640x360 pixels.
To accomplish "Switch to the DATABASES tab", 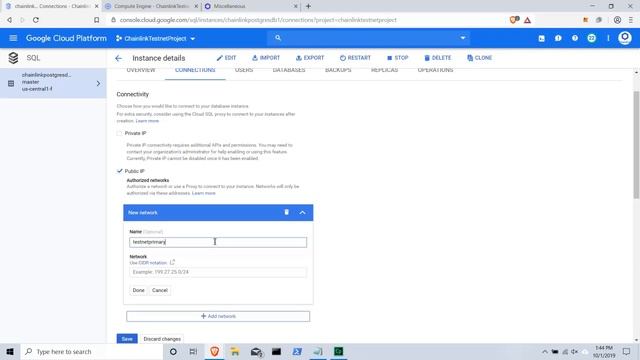I will [x=289, y=70].
